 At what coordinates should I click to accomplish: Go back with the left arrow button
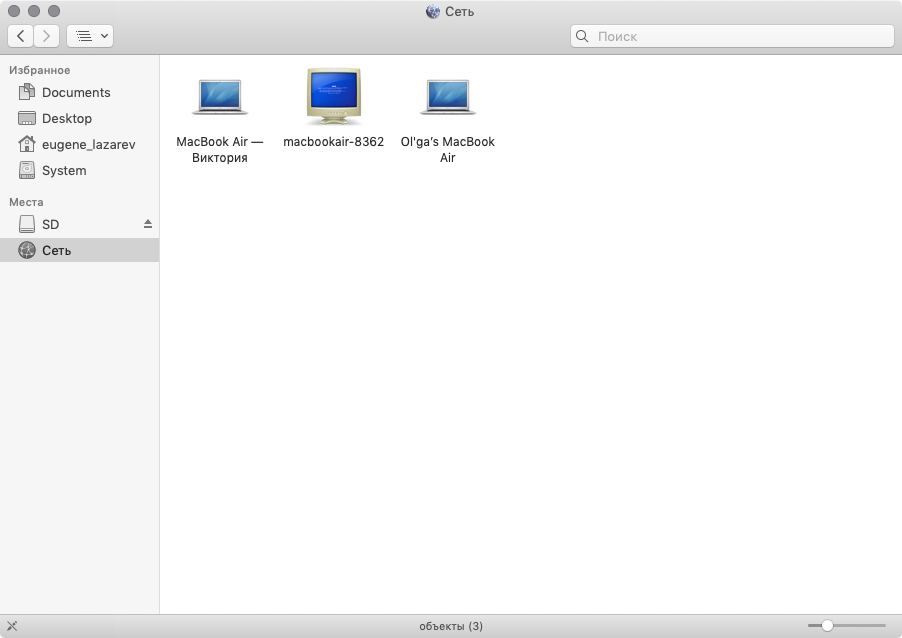click(21, 36)
